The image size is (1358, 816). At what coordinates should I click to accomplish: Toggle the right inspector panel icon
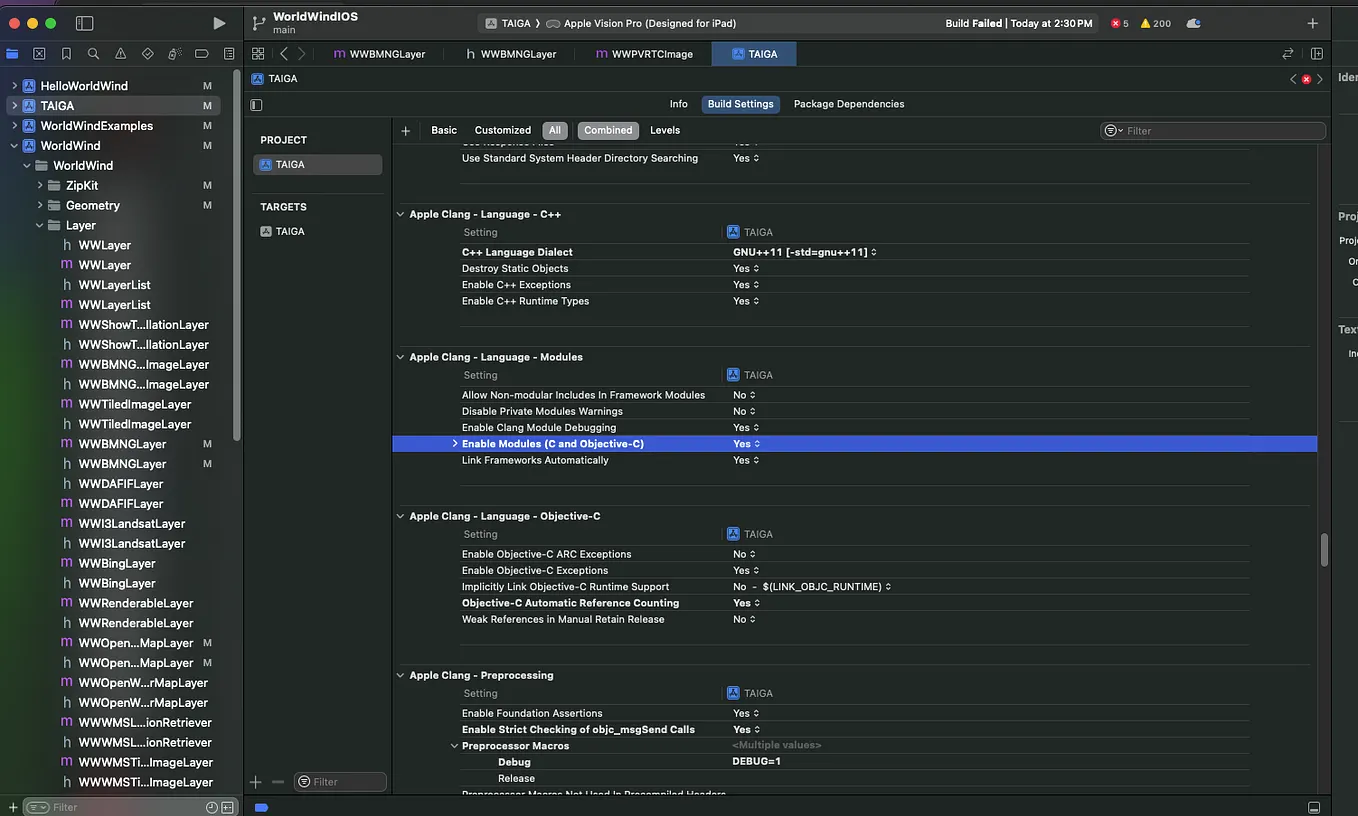click(1317, 53)
